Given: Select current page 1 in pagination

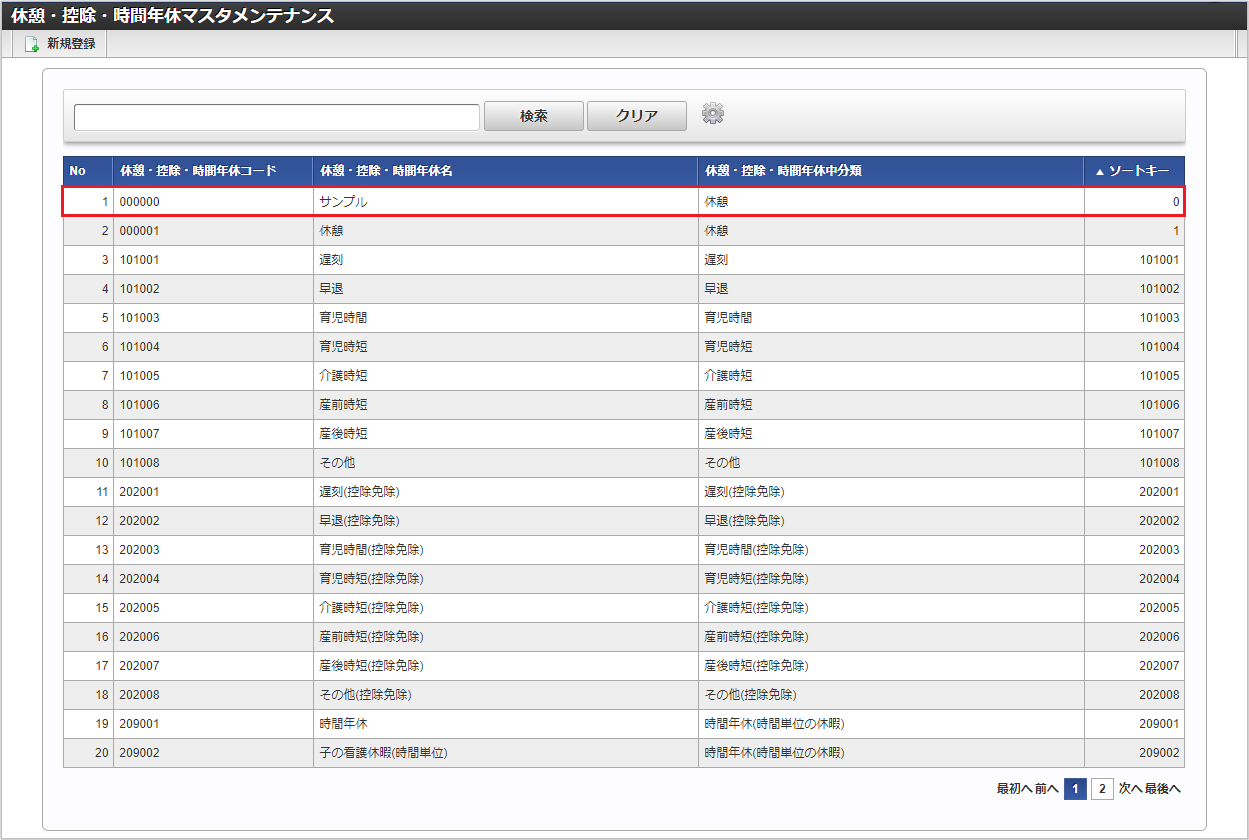Looking at the screenshot, I should pyautogui.click(x=1075, y=789).
